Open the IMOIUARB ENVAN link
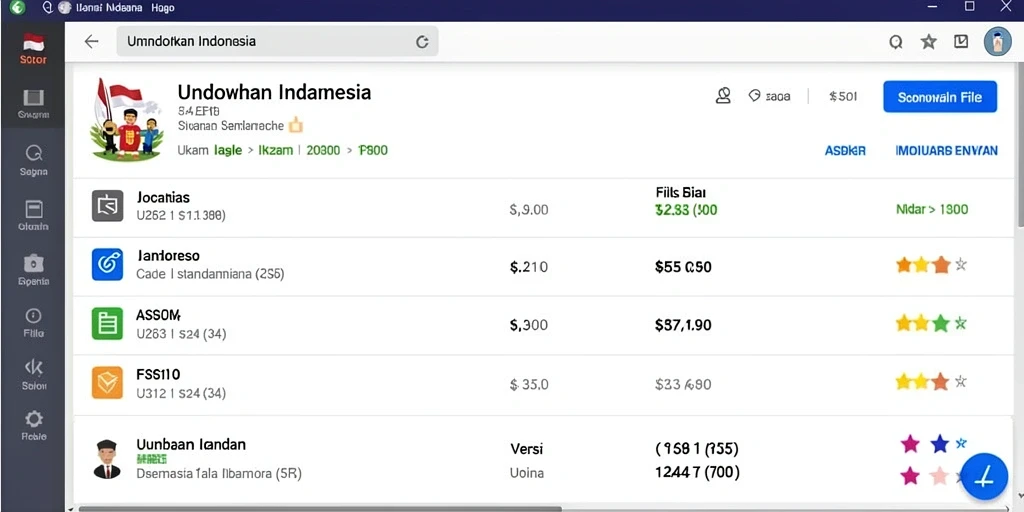 click(x=946, y=151)
